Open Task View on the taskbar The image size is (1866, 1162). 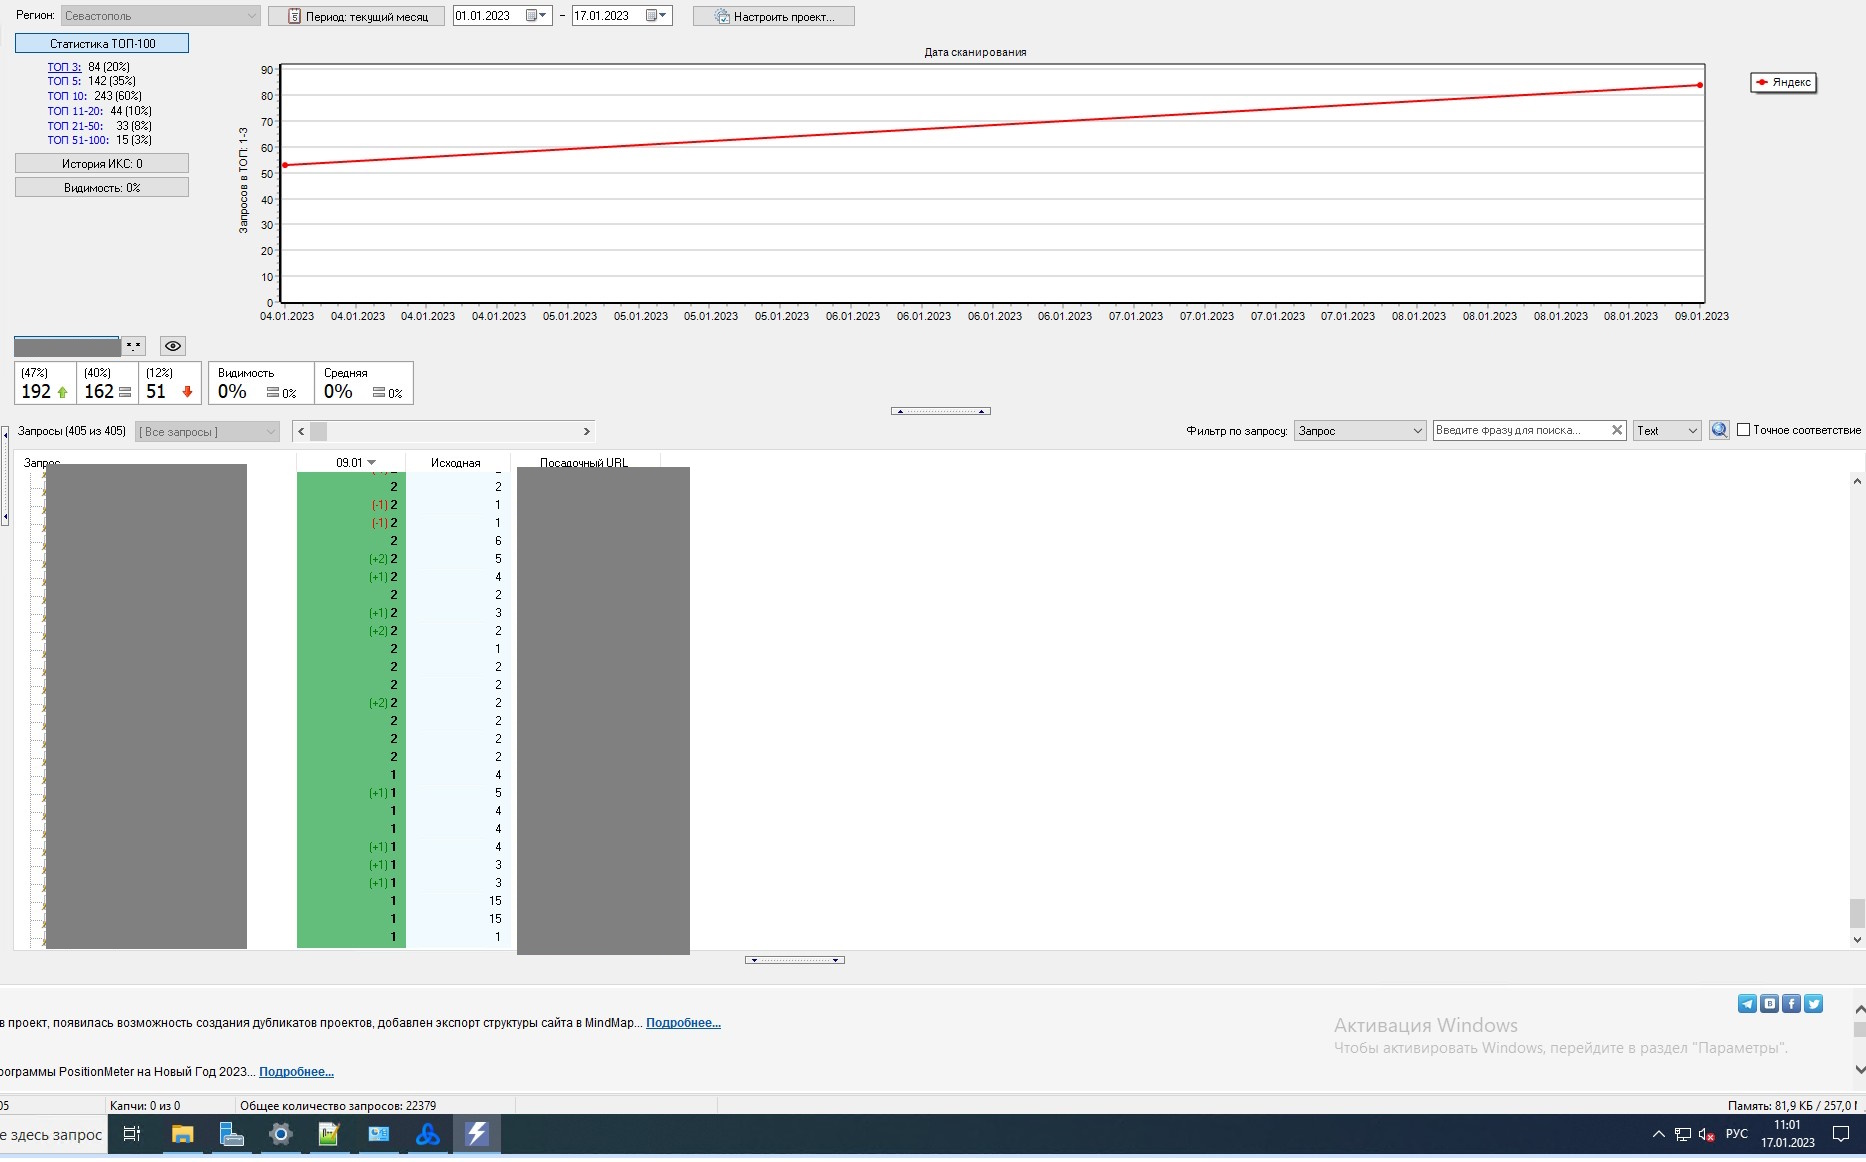tap(132, 1134)
